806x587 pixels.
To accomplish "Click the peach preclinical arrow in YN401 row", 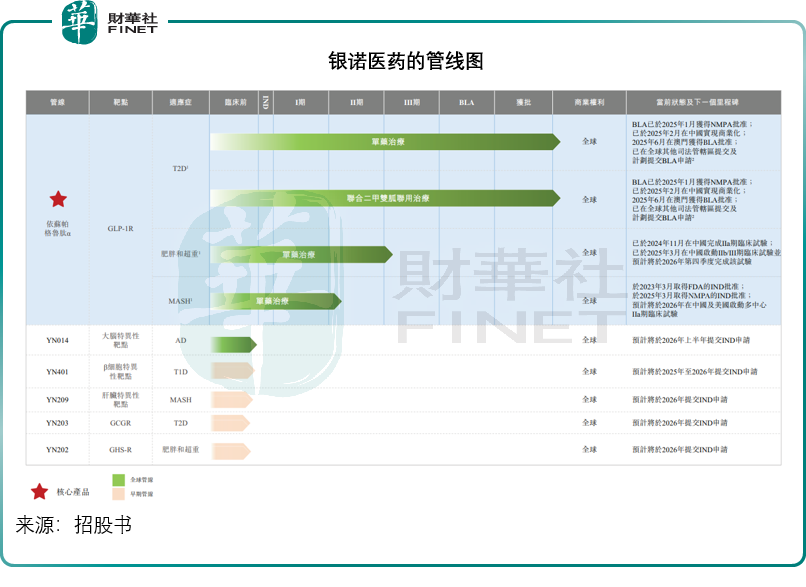I will [232, 371].
